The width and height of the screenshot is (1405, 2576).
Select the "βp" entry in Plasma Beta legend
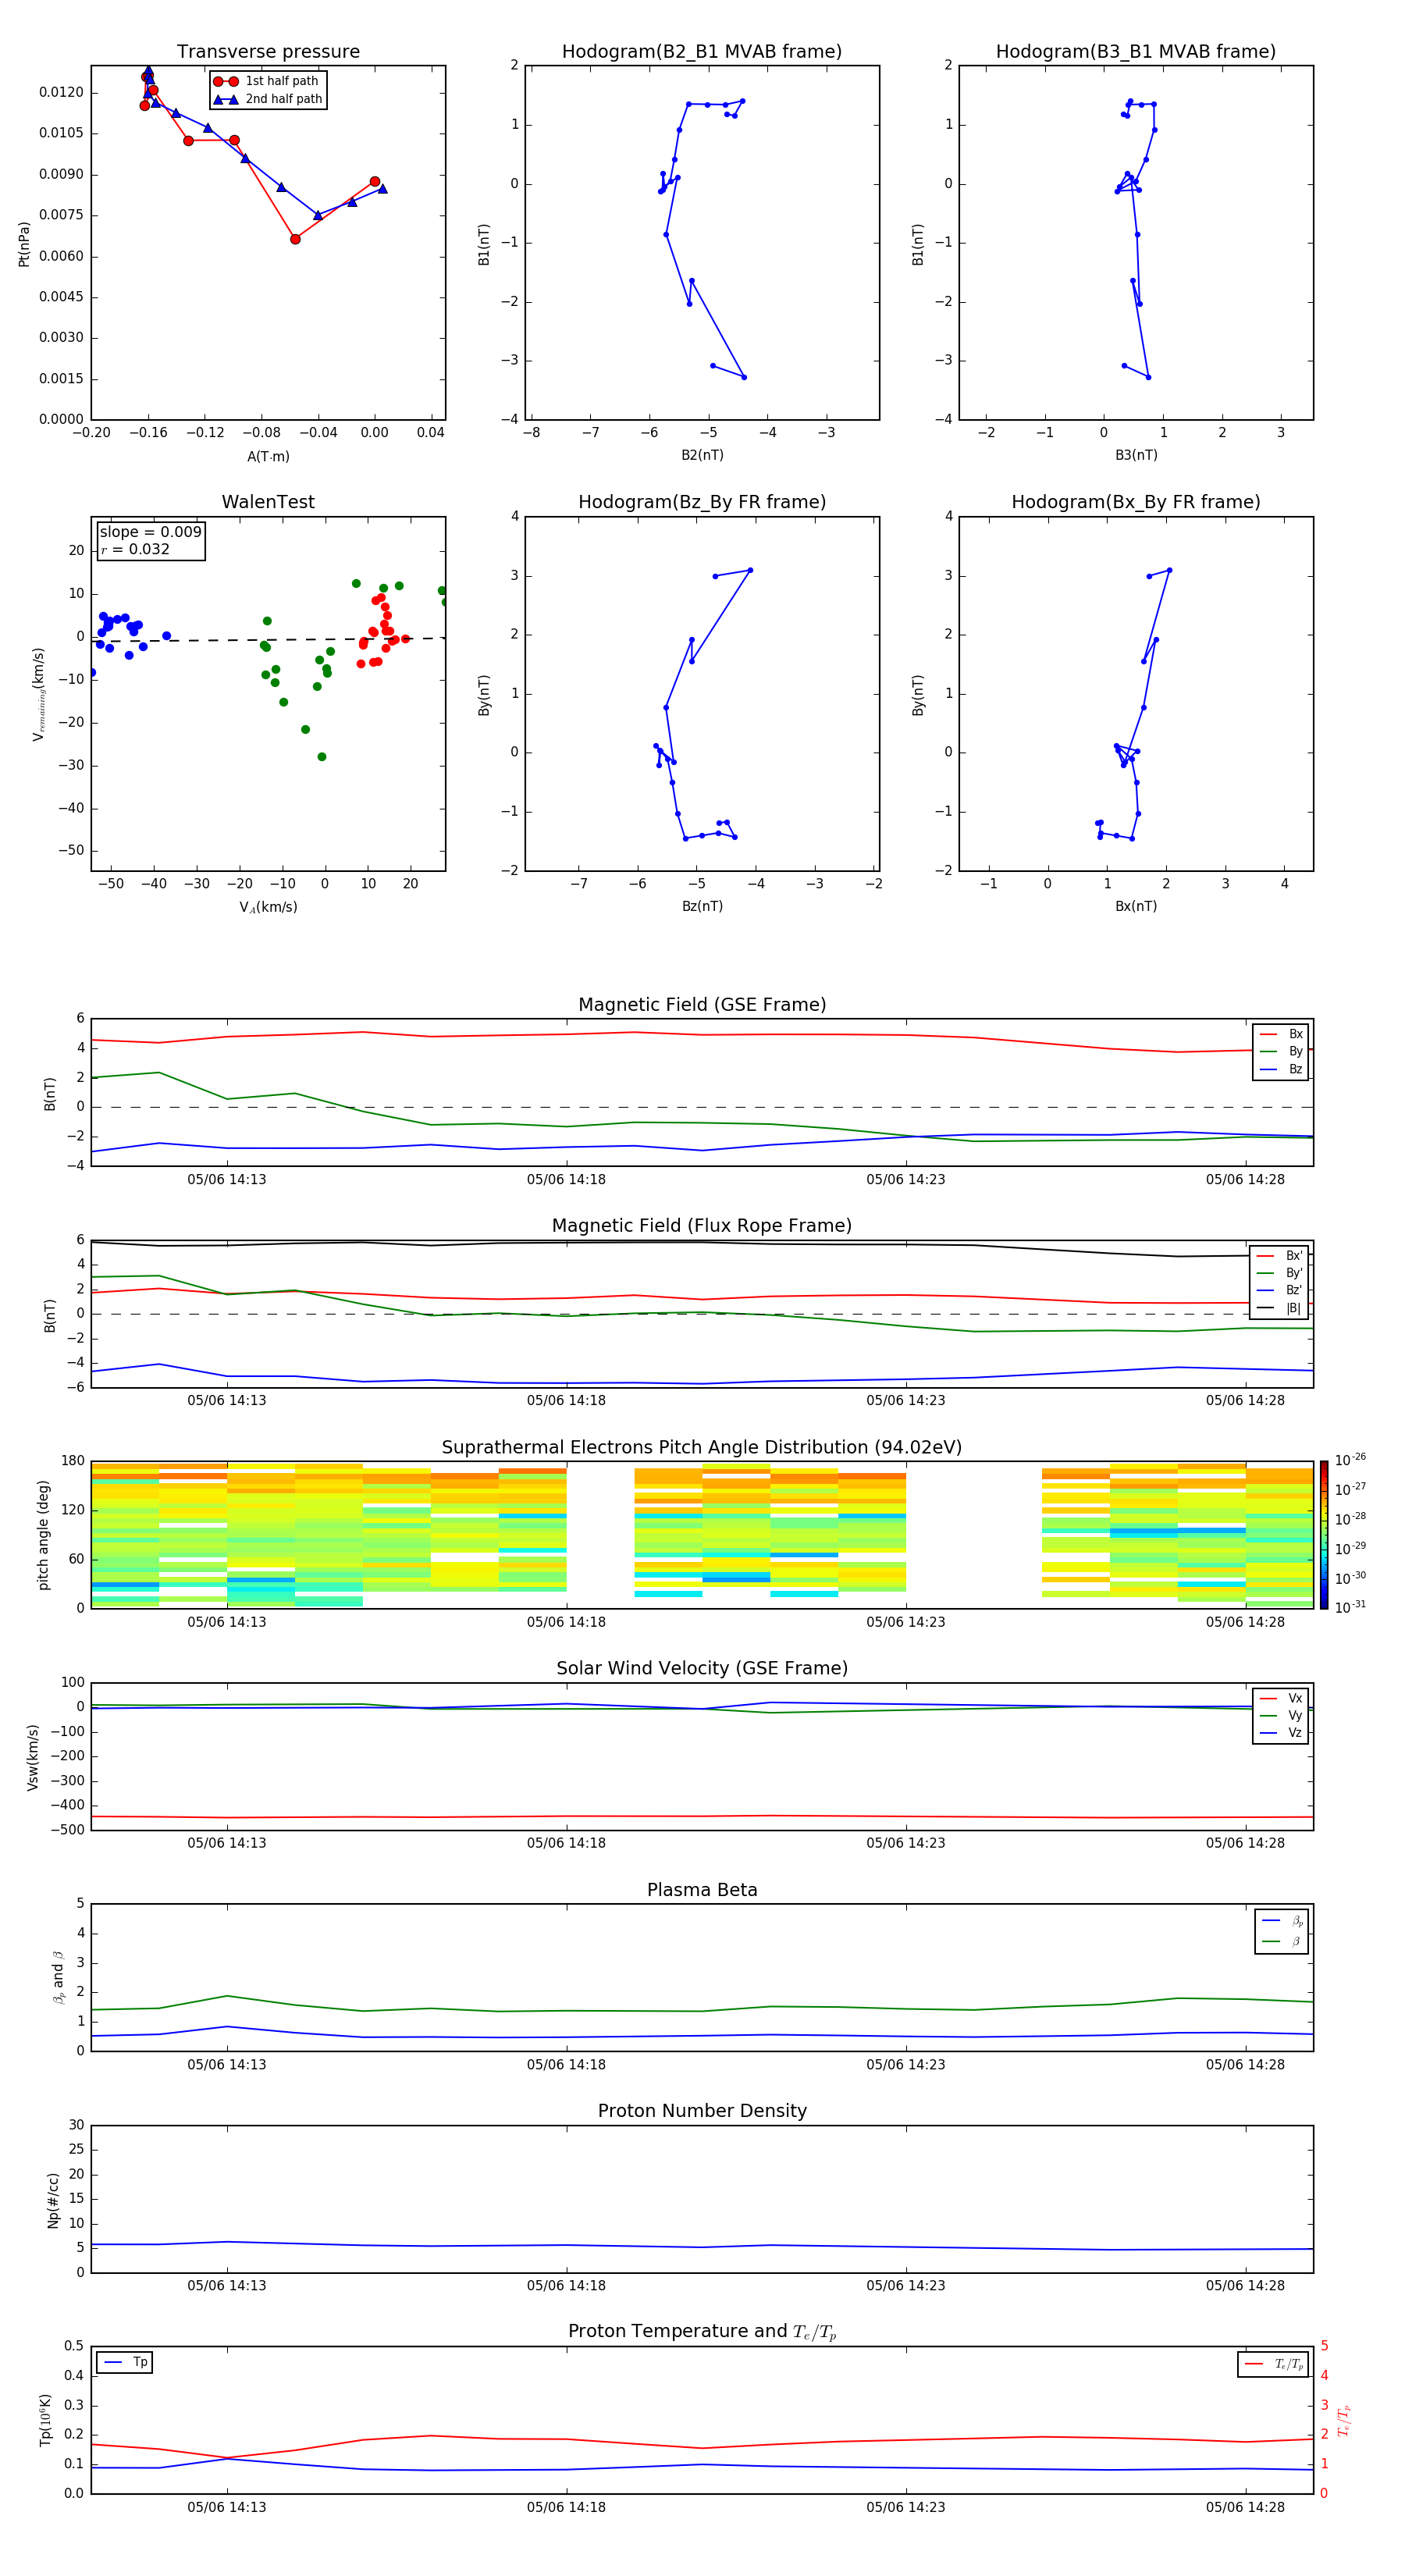pyautogui.click(x=1283, y=1921)
